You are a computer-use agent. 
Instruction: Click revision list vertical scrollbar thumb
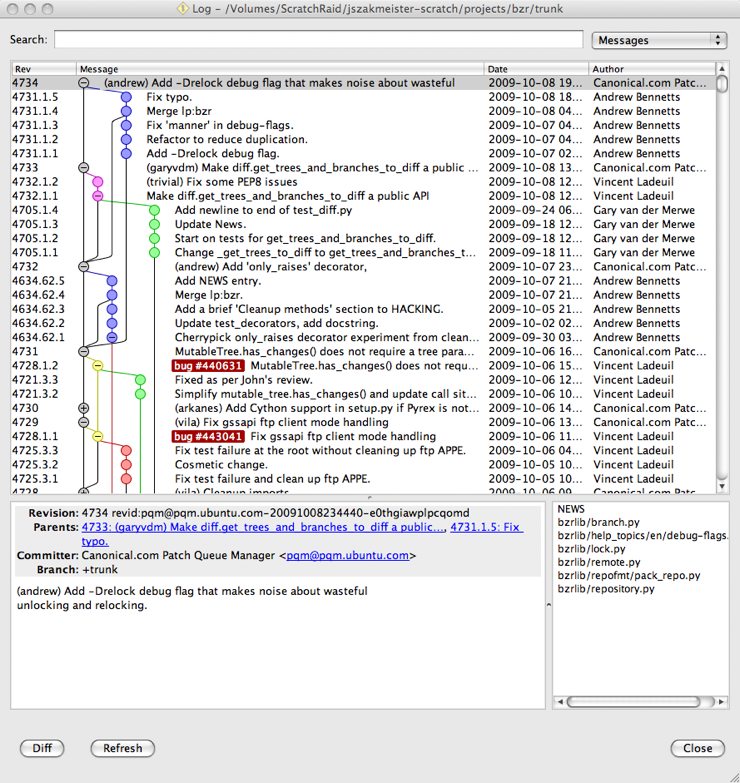(722, 84)
